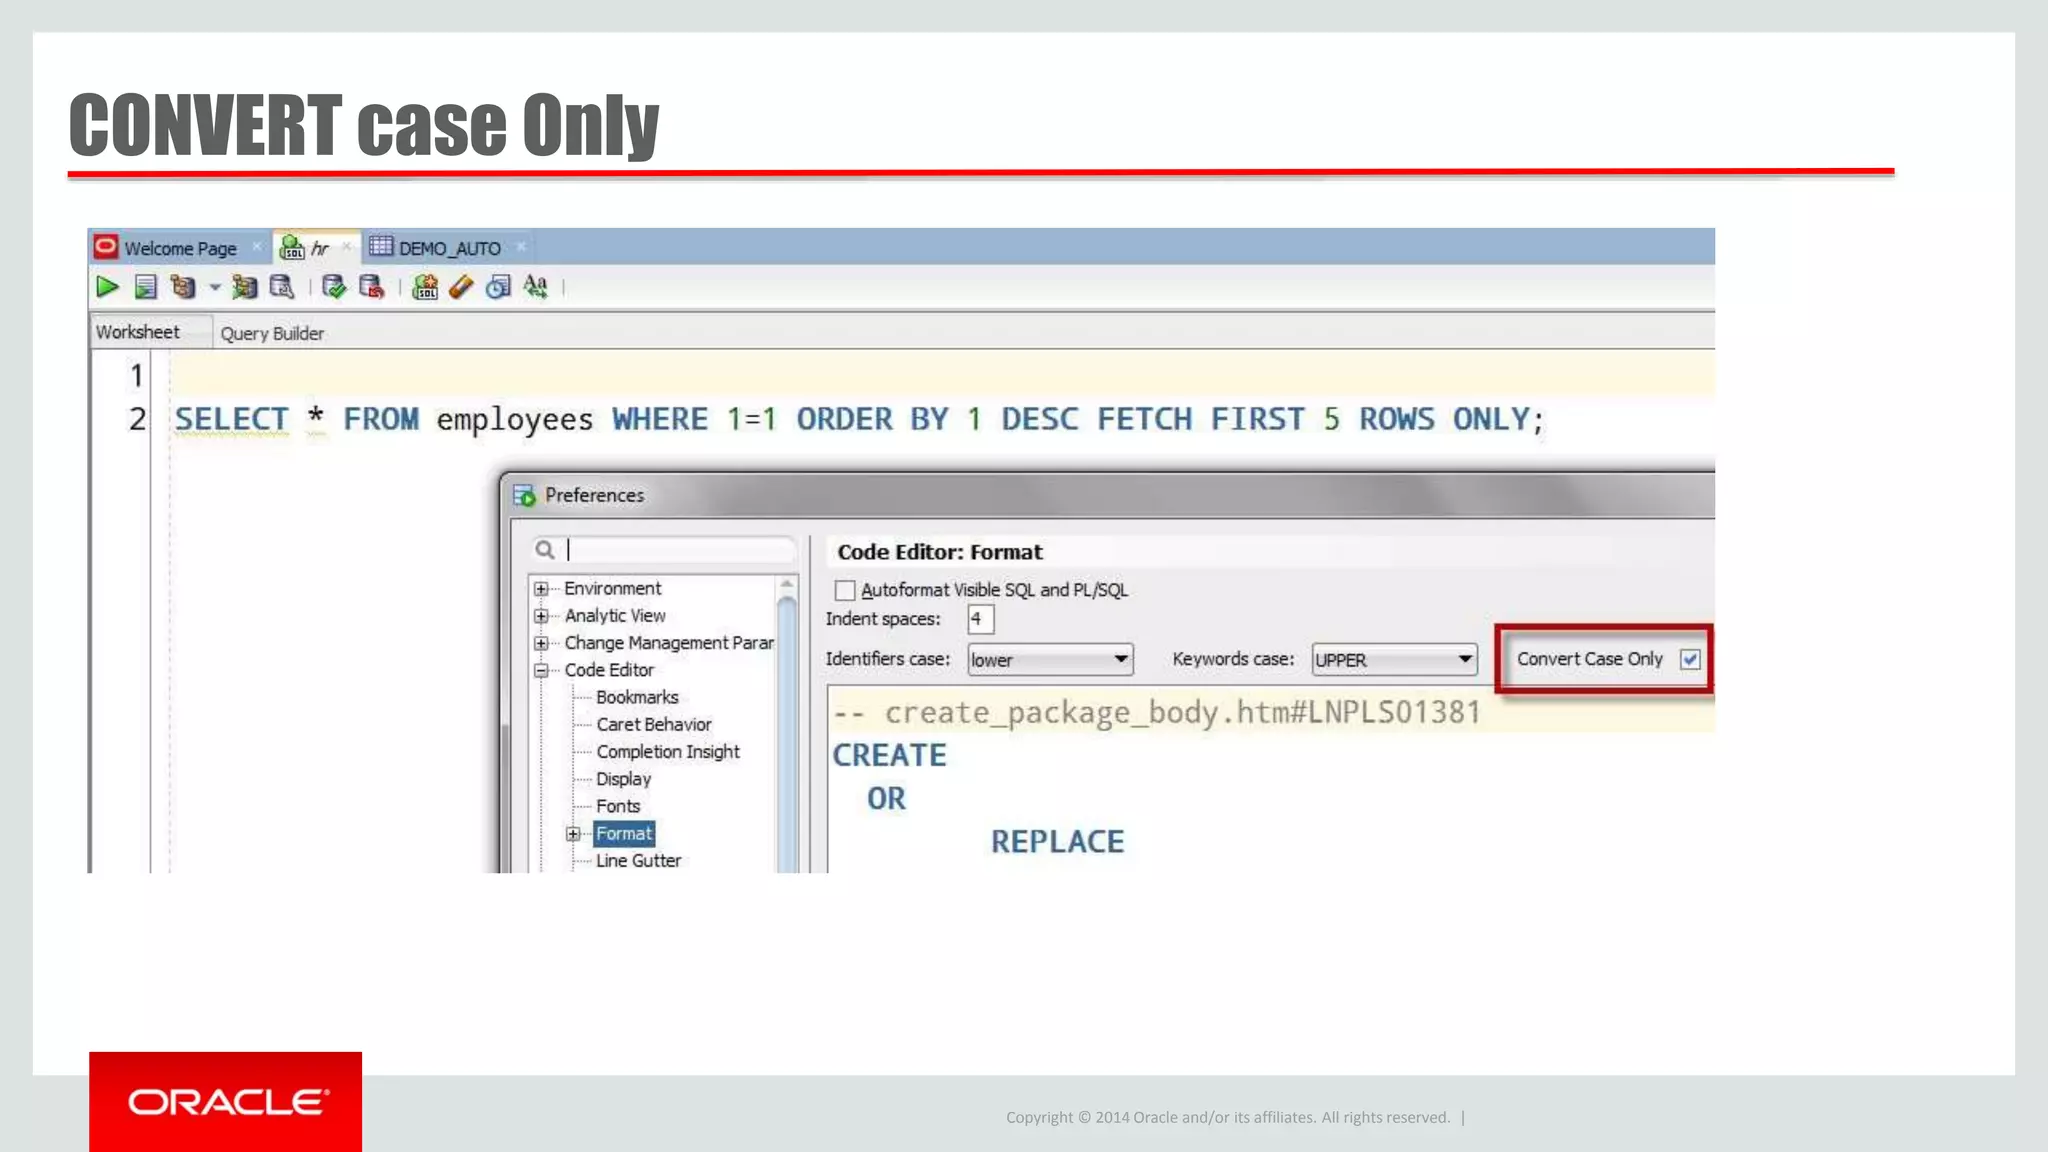Close the Welcome Page tab
The height and width of the screenshot is (1152, 2048).
[256, 246]
